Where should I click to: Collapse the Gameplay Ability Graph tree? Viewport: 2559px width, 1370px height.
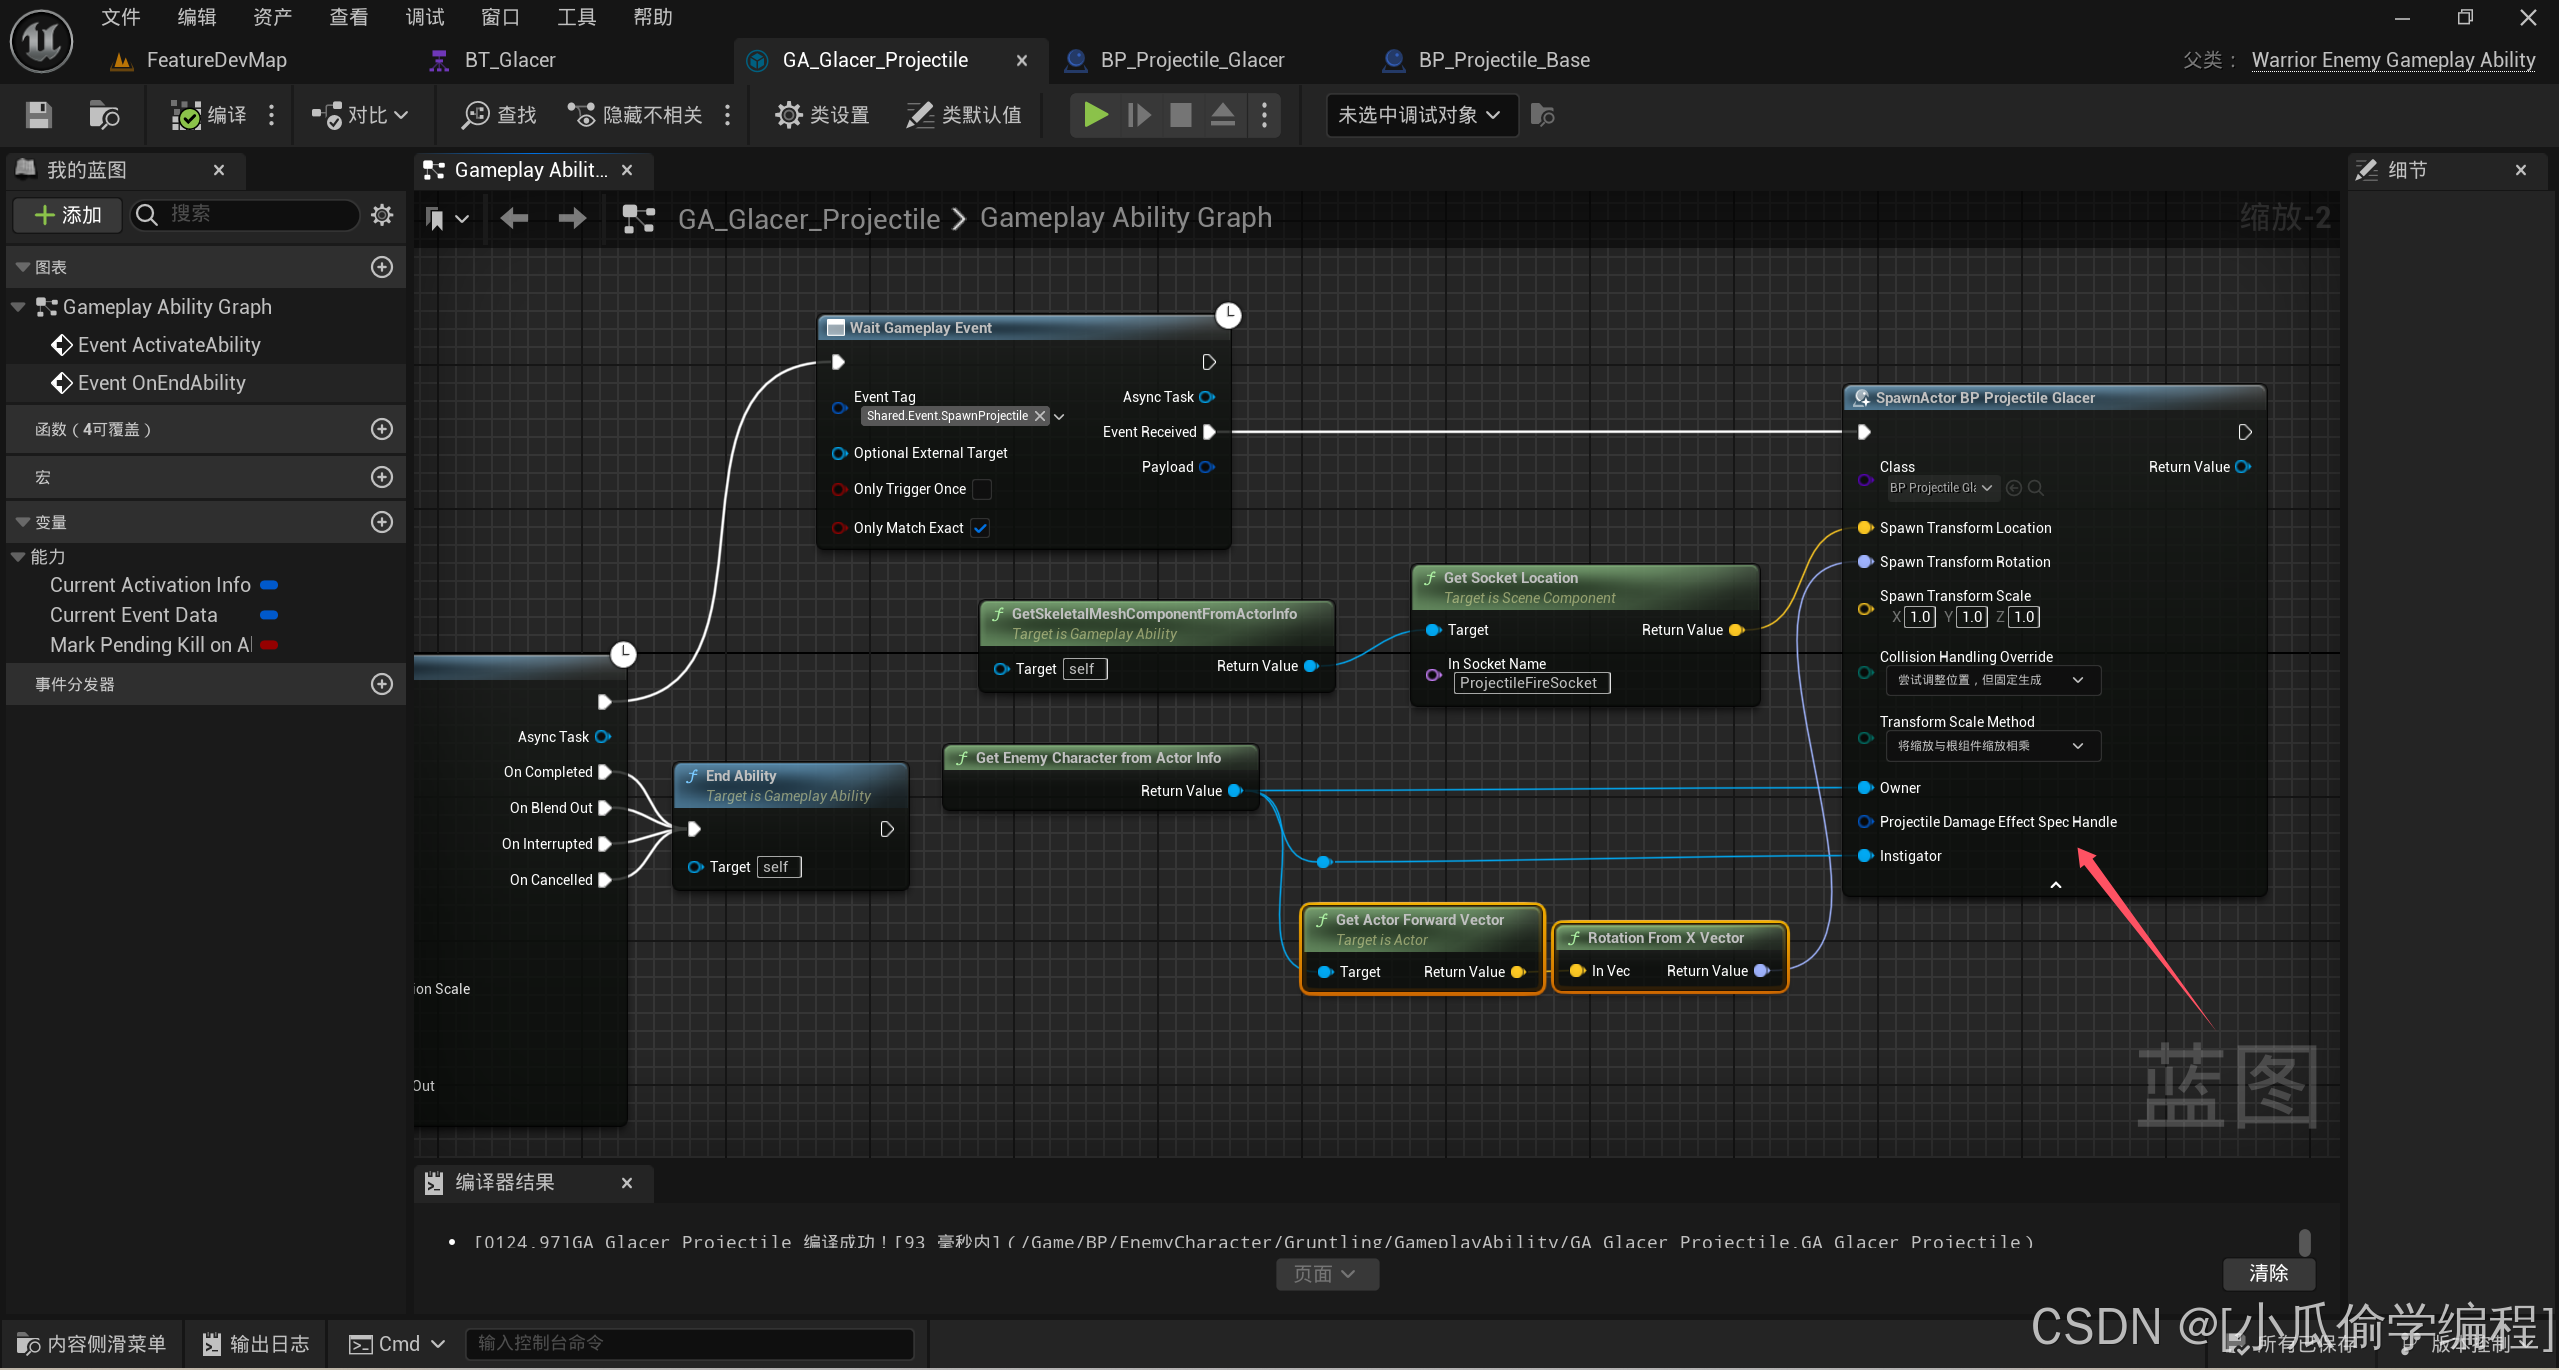click(19, 307)
